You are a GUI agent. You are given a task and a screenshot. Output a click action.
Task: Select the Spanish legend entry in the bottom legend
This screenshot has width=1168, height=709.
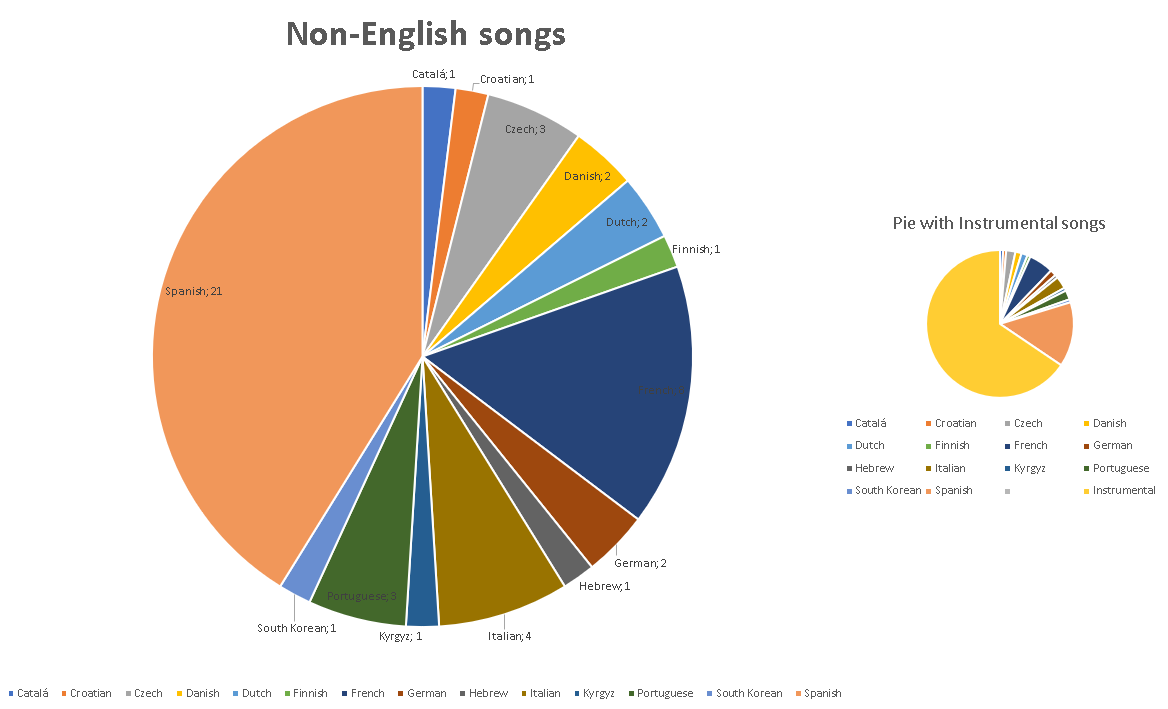(819, 693)
